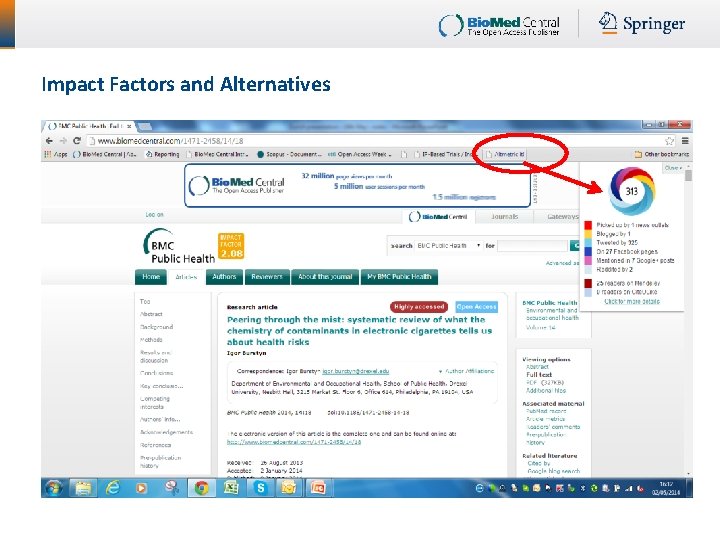Viewport: 720px width, 540px height.
Task: Open the Cited by link
Action: pyautogui.click(x=539, y=464)
